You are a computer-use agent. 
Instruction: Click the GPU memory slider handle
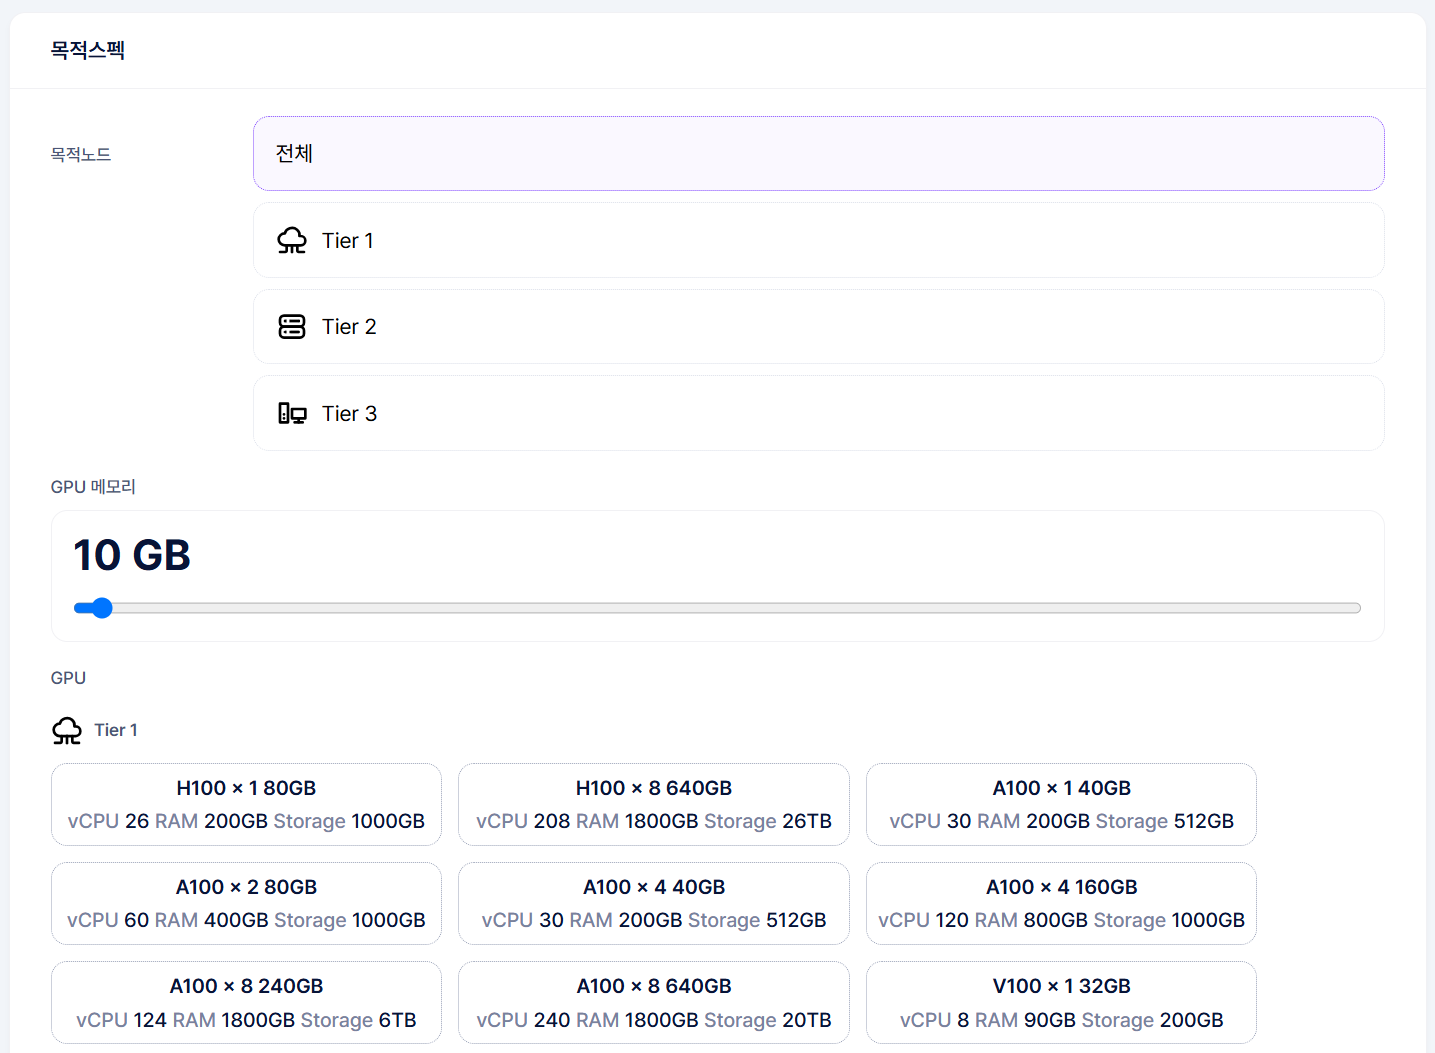click(x=101, y=608)
